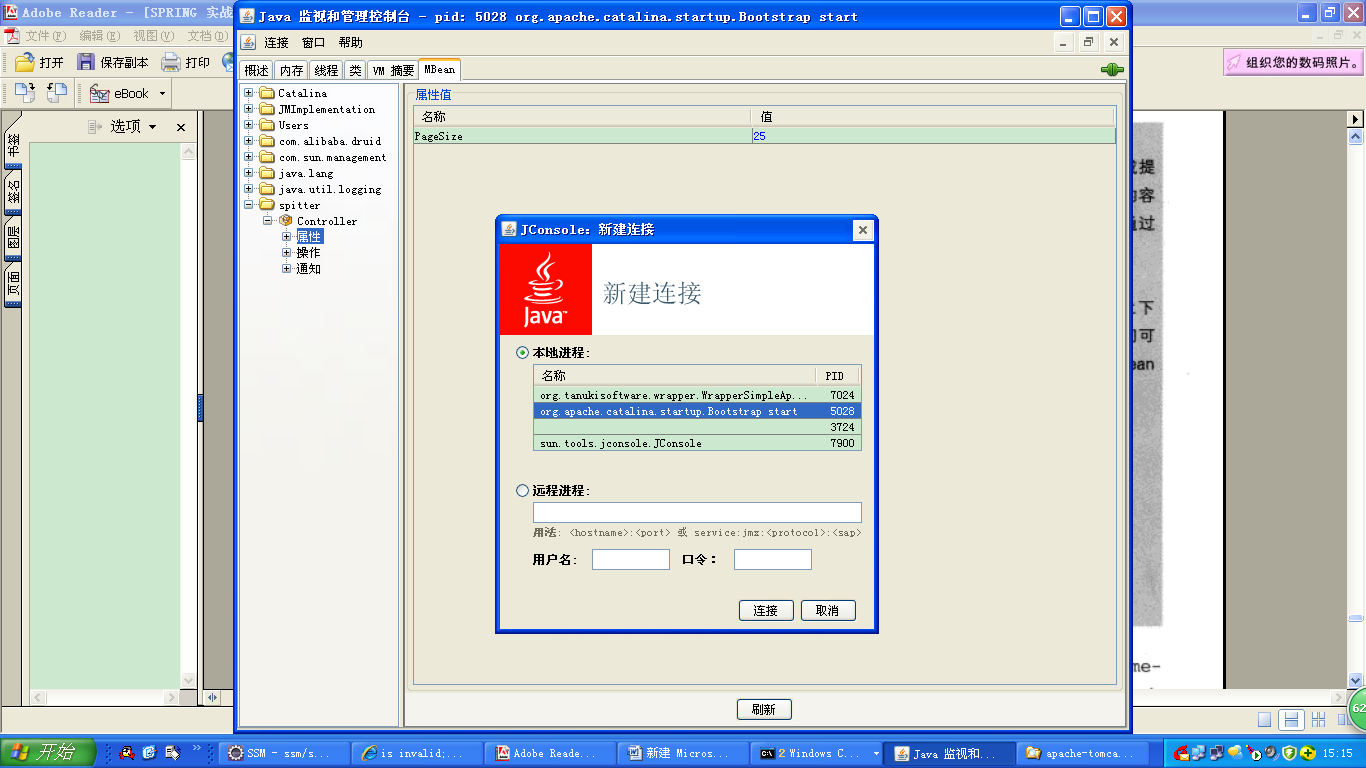
Task: Click bookmarks panel scroll up arrow
Action: [x=188, y=150]
